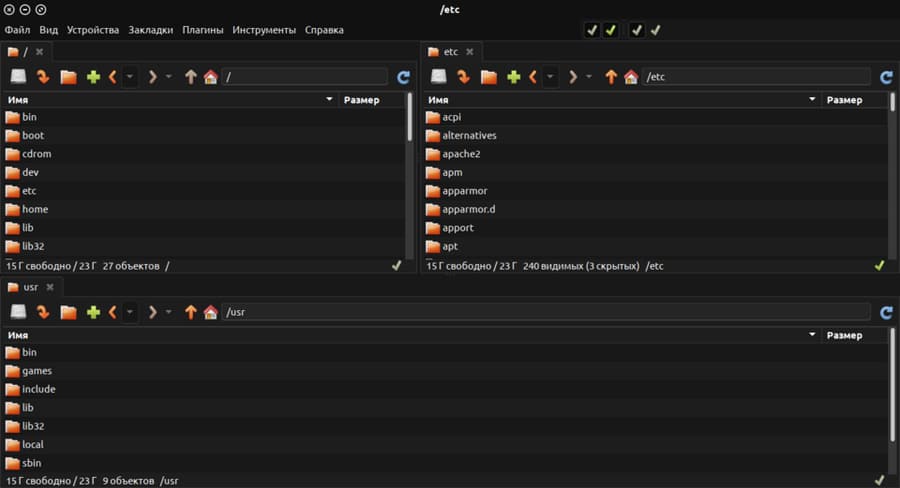Viewport: 900px width, 488px height.
Task: Open forward history dropdown in /usr panel
Action: (x=169, y=312)
